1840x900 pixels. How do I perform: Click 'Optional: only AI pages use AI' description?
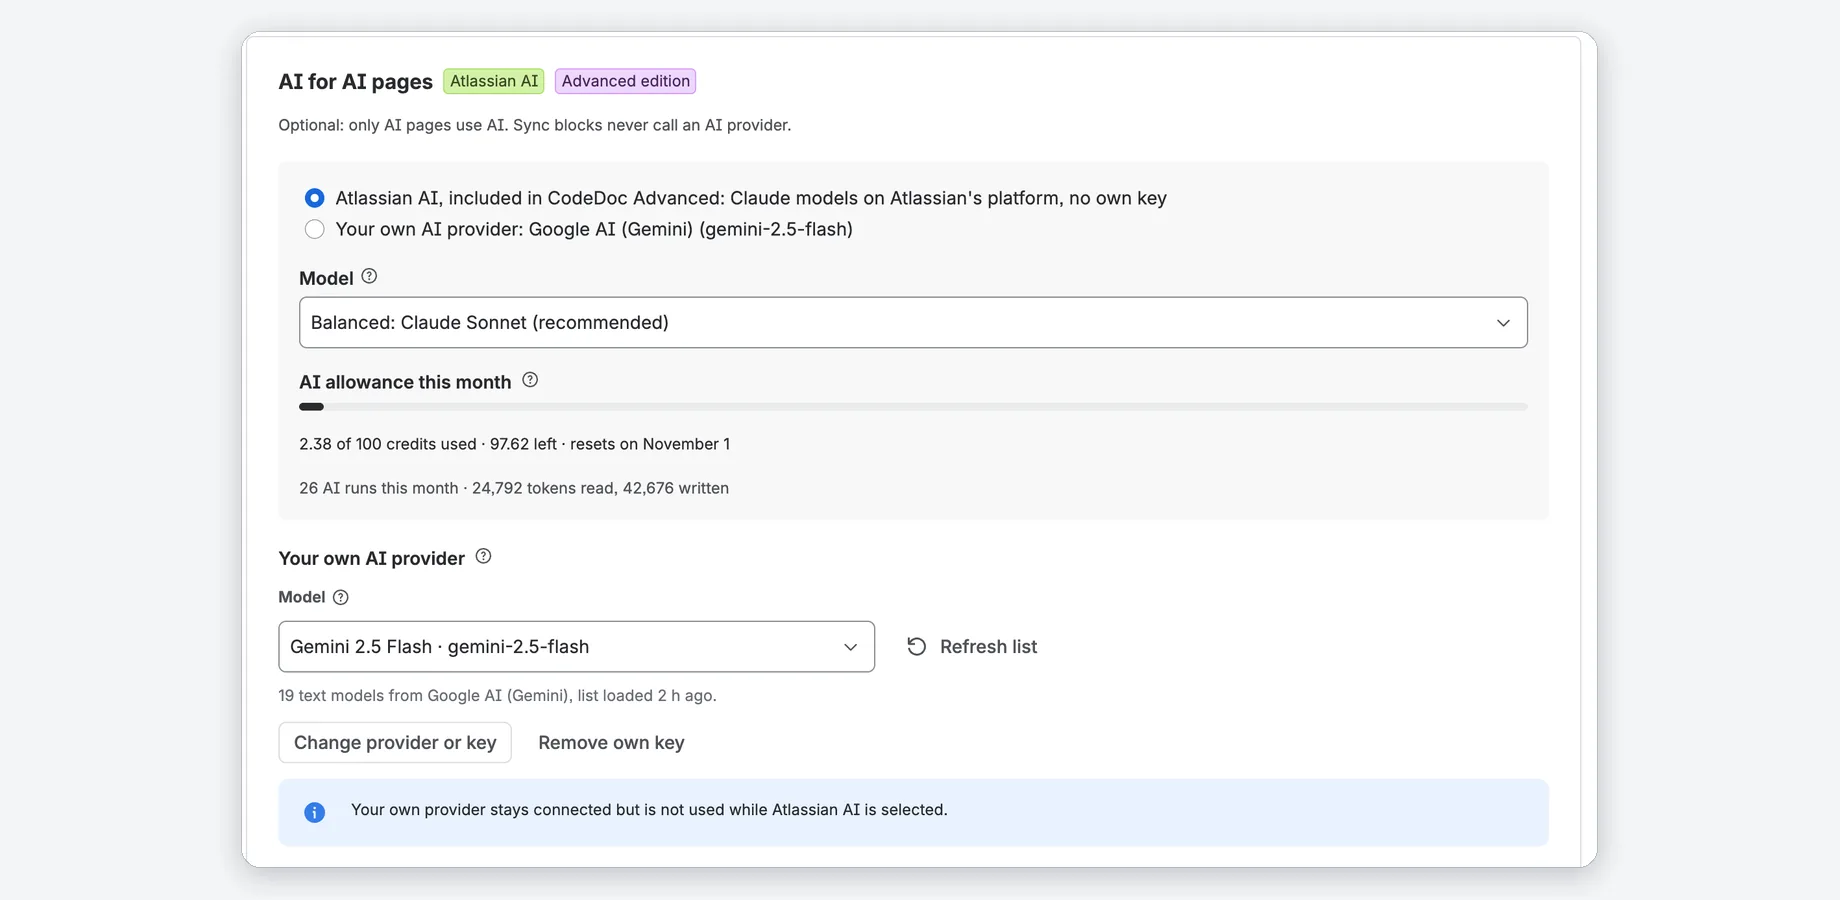[534, 125]
